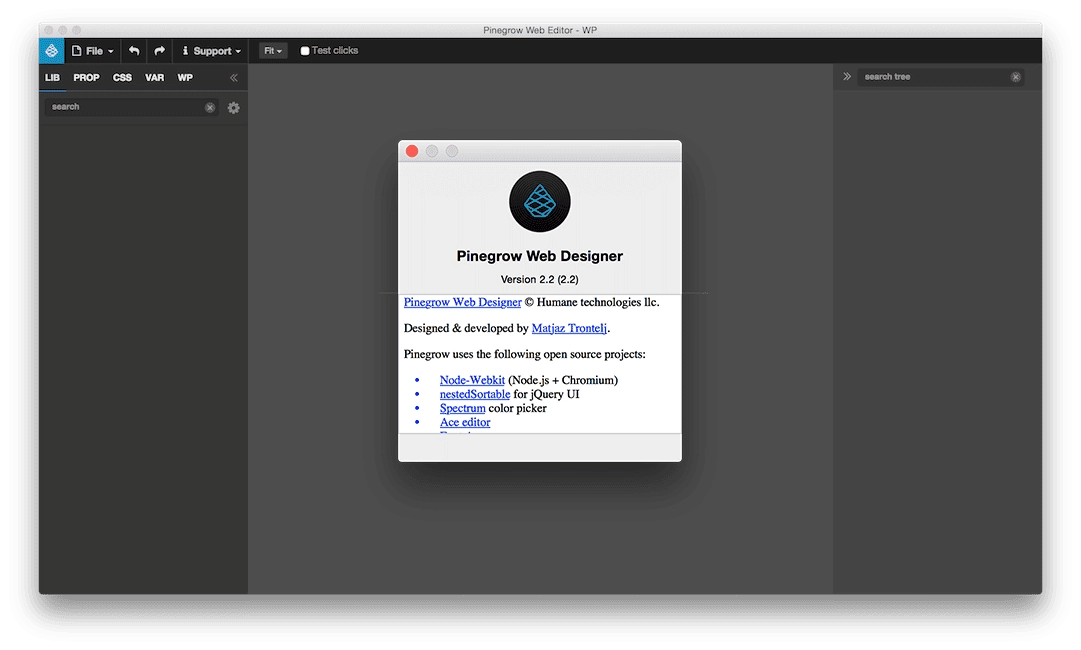Collapse the left panel with double chevron
This screenshot has height=650, width=1081.
click(234, 78)
